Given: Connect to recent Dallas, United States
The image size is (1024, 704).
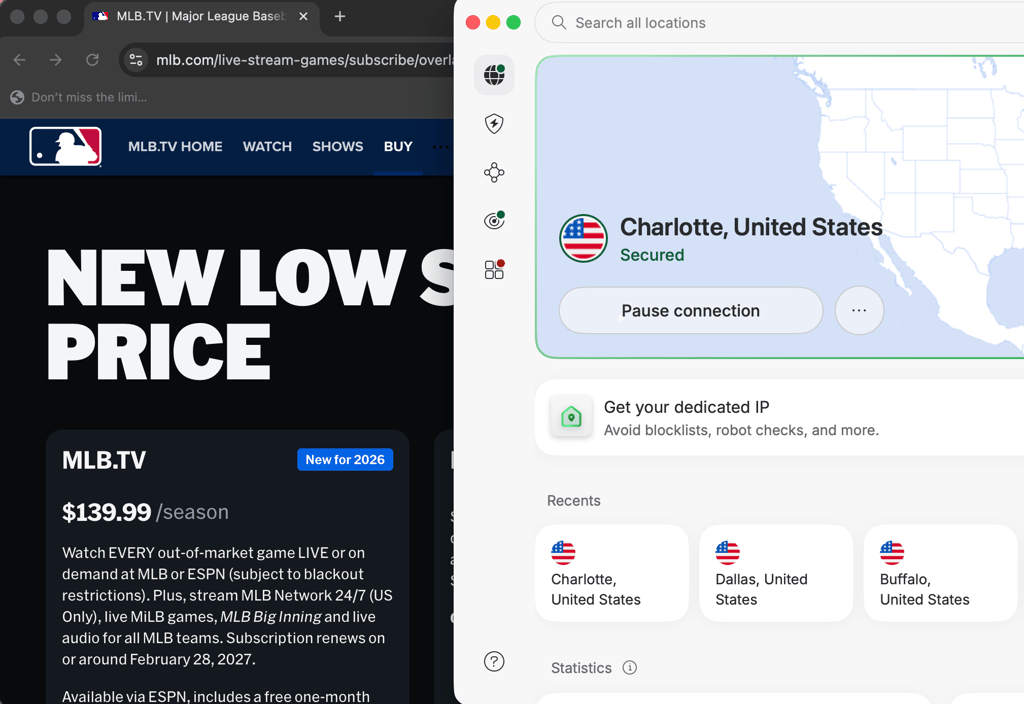Looking at the screenshot, I should (x=776, y=573).
